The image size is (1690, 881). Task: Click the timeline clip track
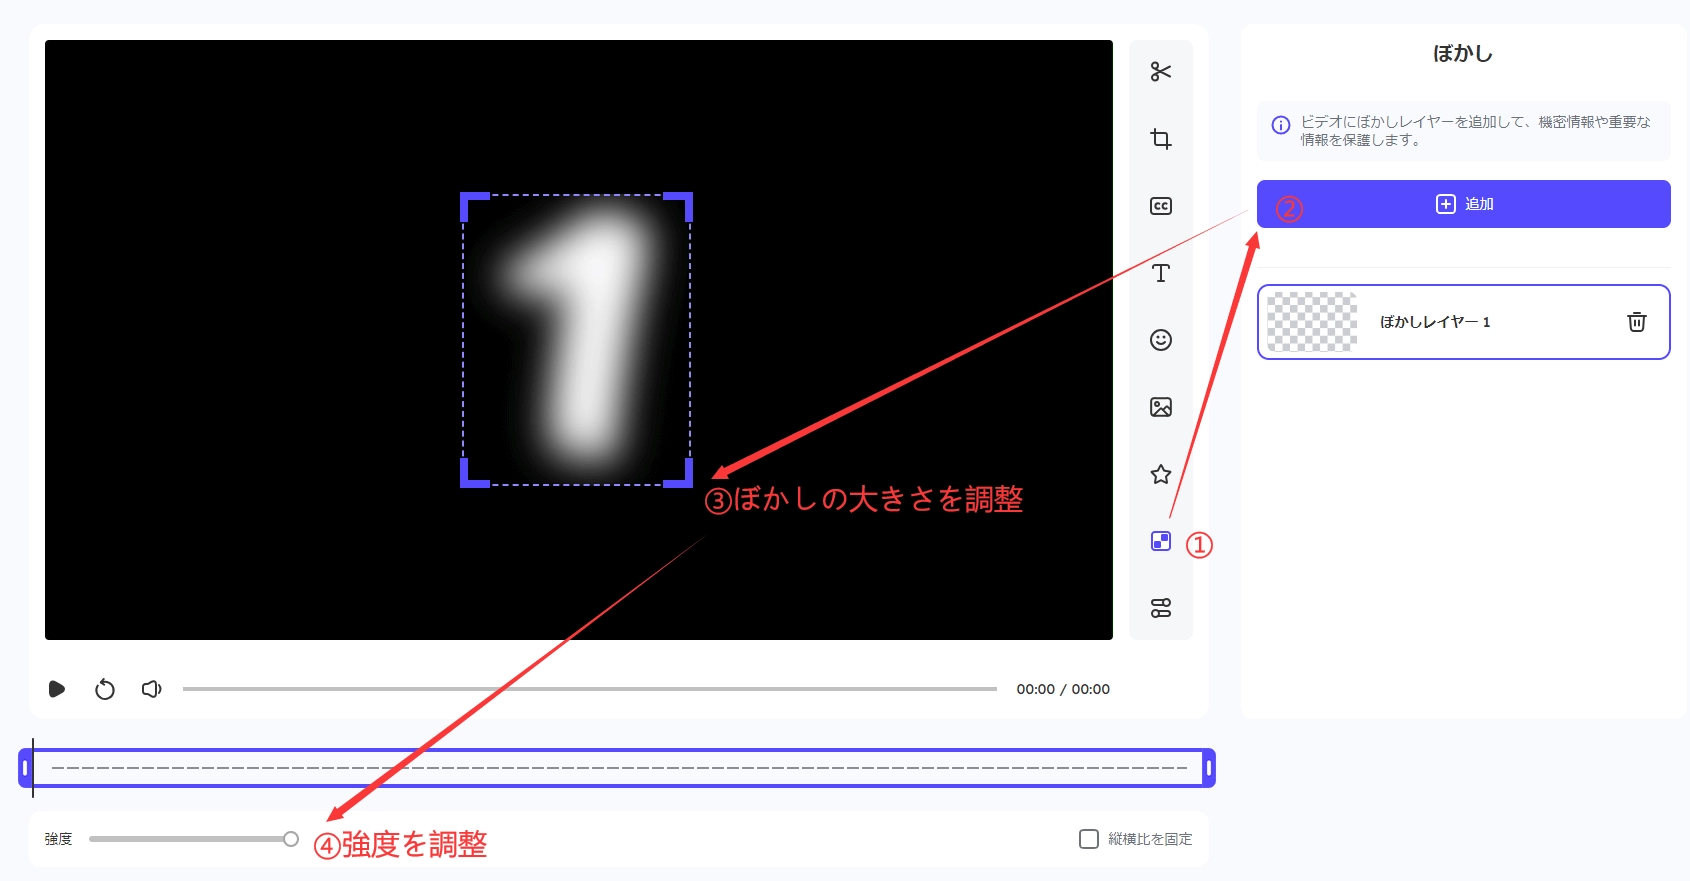(x=617, y=768)
